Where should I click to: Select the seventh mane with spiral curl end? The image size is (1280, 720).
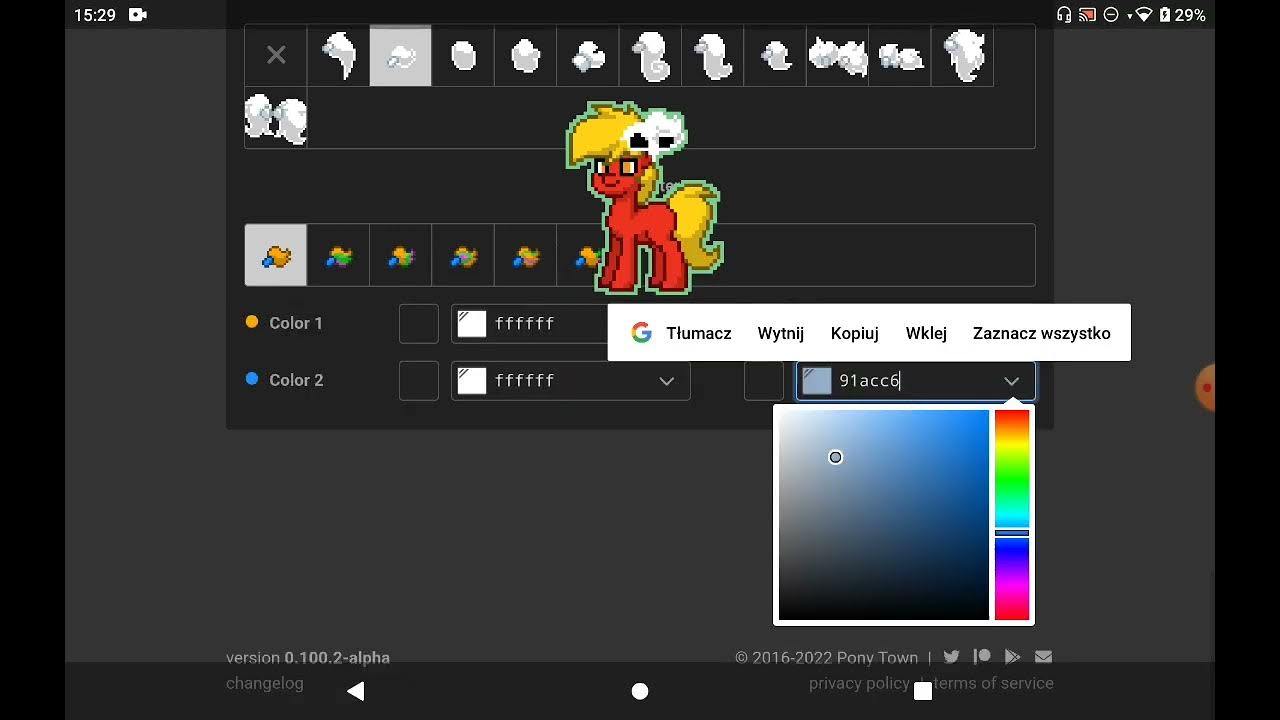(x=650, y=55)
